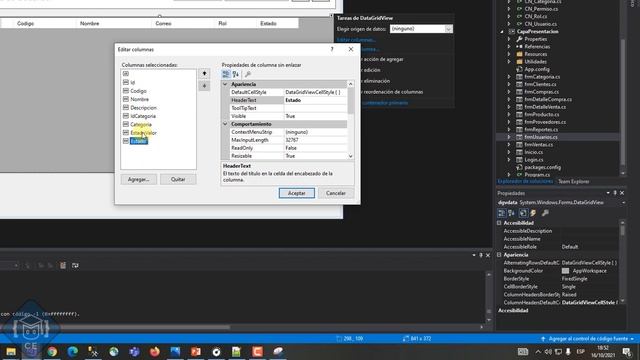
Task: Expand frmCategoria.cs node
Action: 509,77
